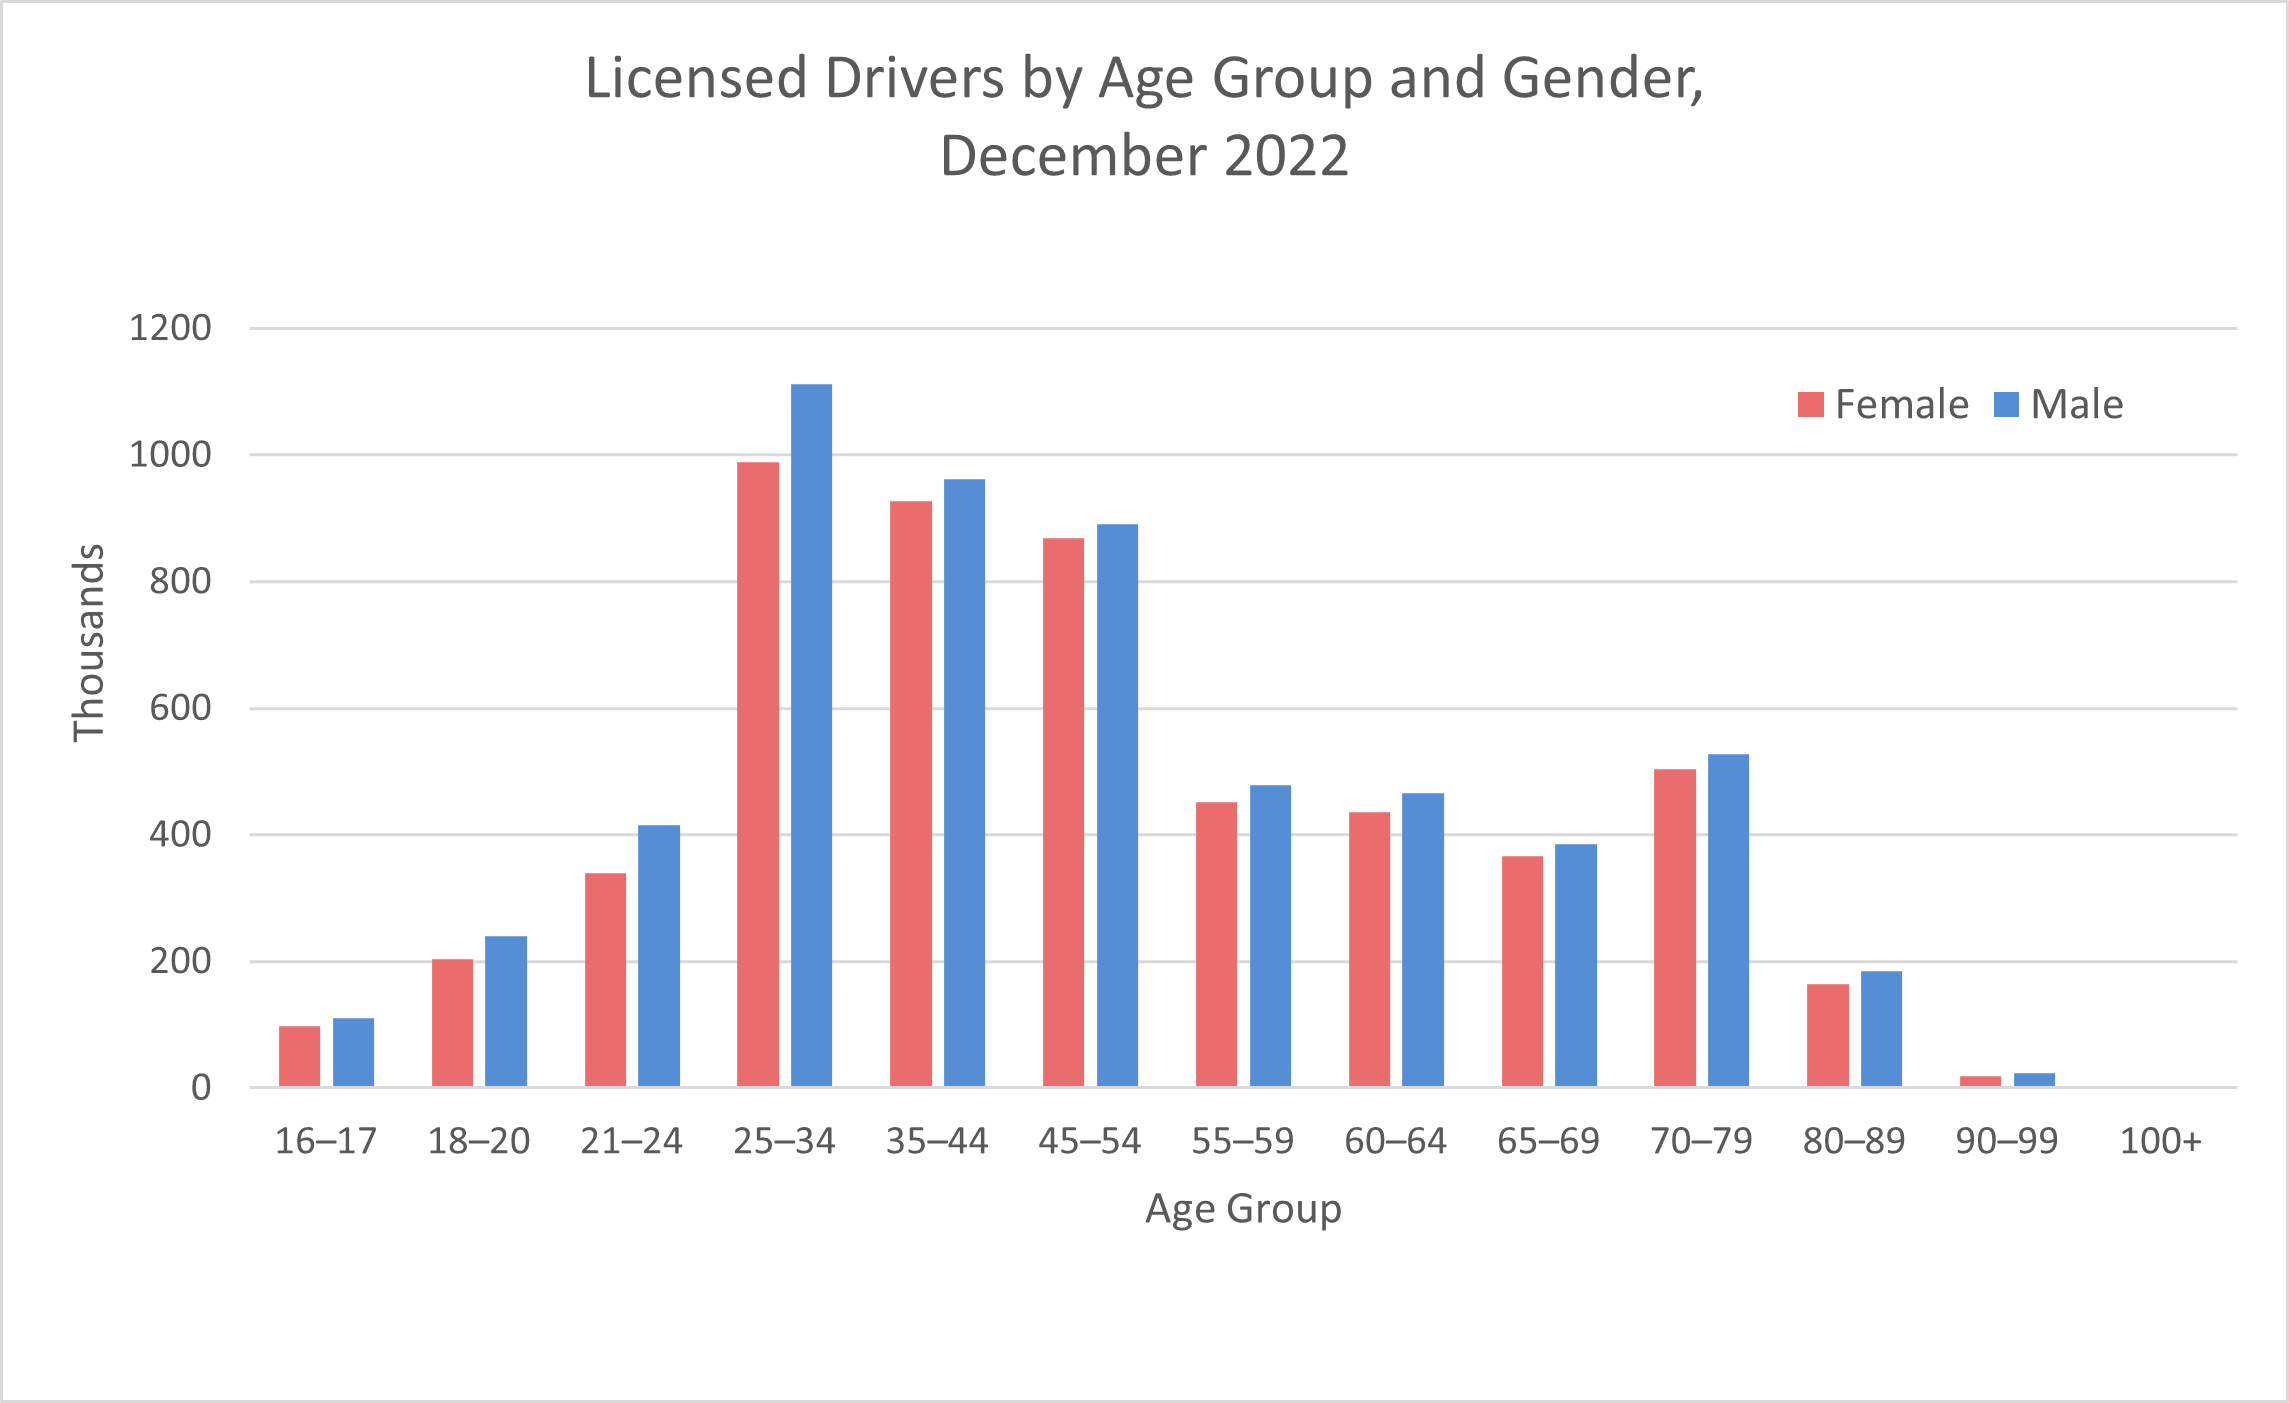Click the Male bar for 60–64
Image resolution: width=2289 pixels, height=1403 pixels.
[x=1423, y=940]
